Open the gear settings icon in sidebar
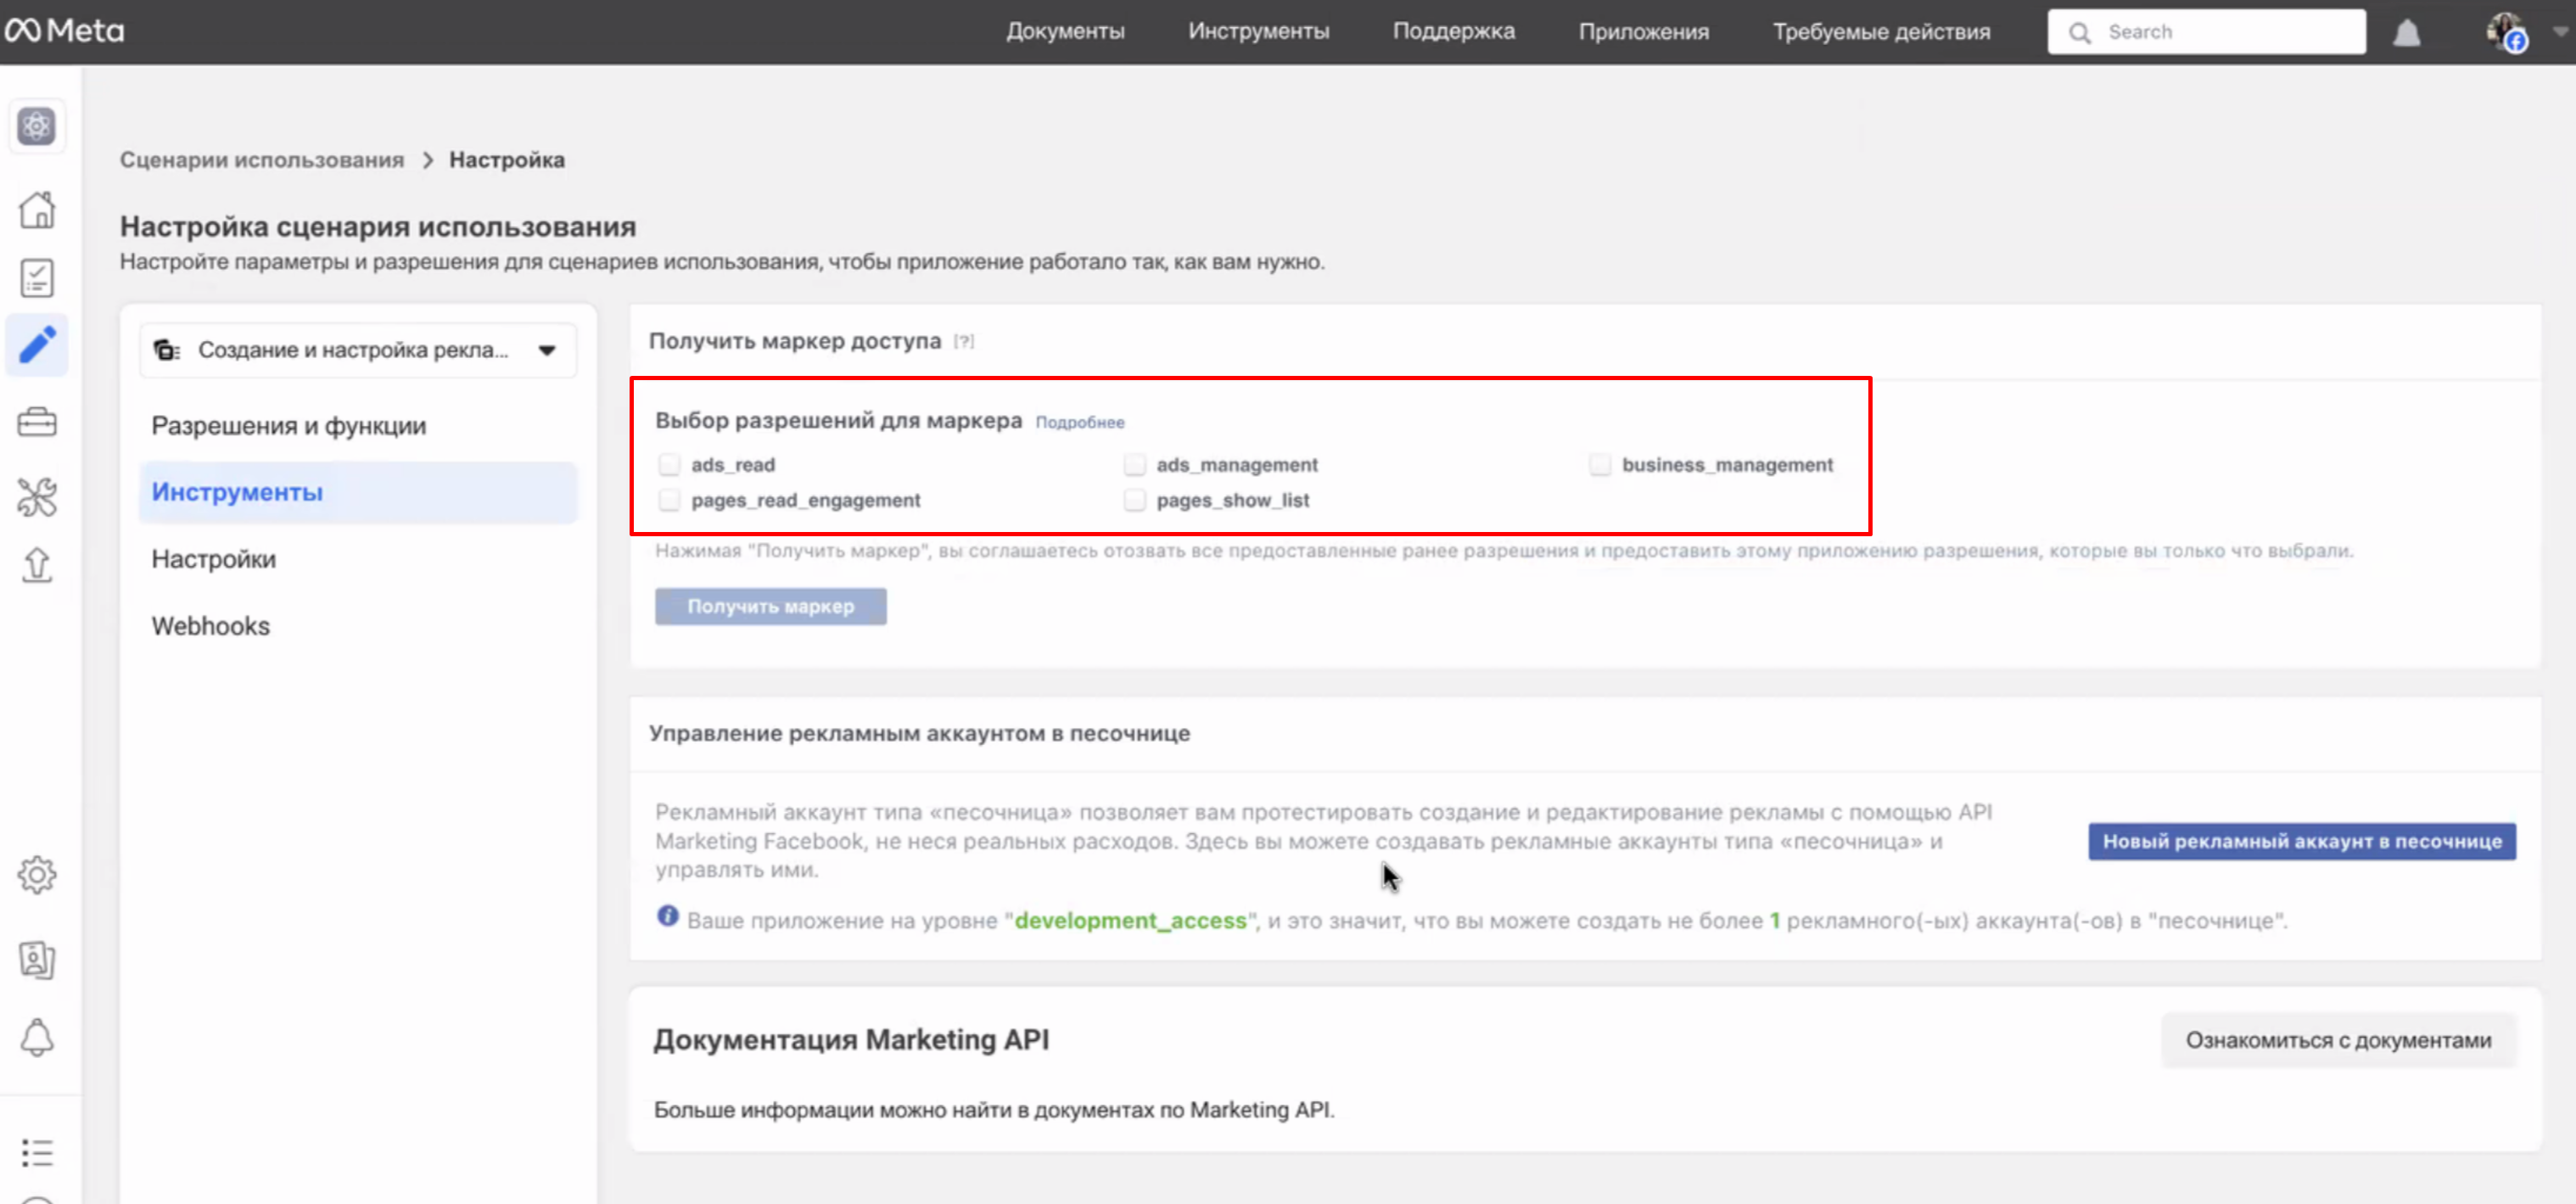The height and width of the screenshot is (1204, 2576). coord(37,875)
